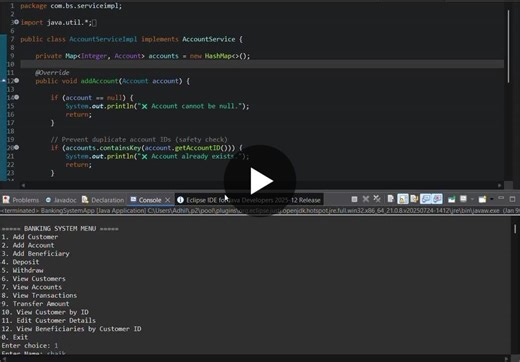
Task: Open the Problems tab
Action: [21, 200]
